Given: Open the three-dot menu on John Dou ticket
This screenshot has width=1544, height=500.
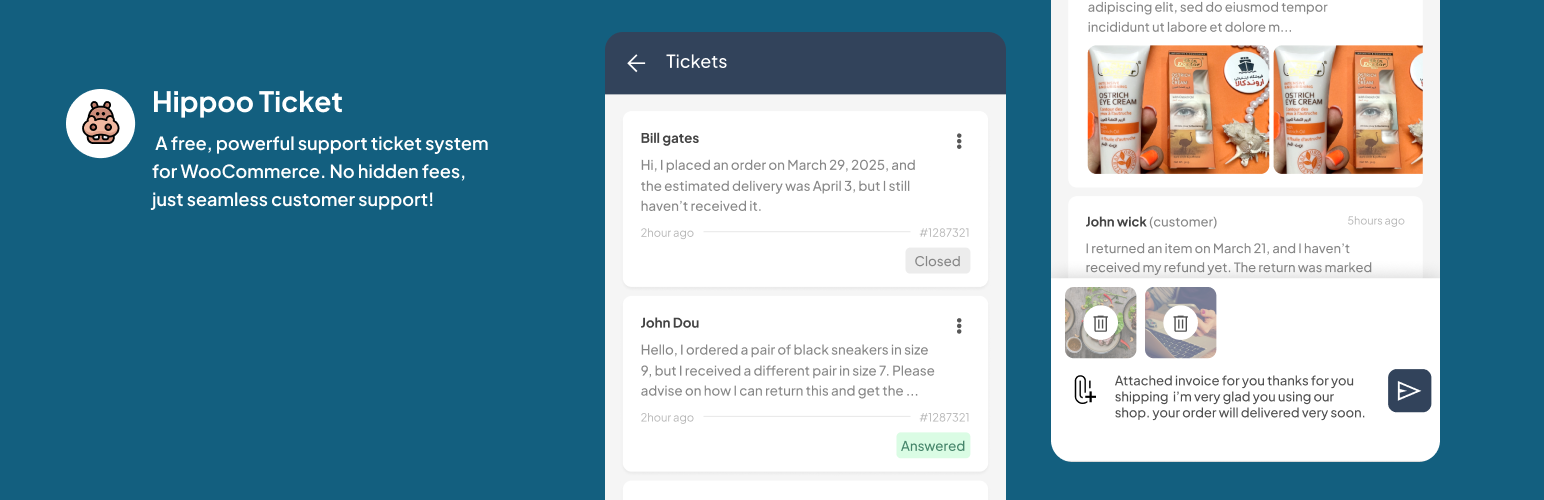Looking at the screenshot, I should pos(959,326).
